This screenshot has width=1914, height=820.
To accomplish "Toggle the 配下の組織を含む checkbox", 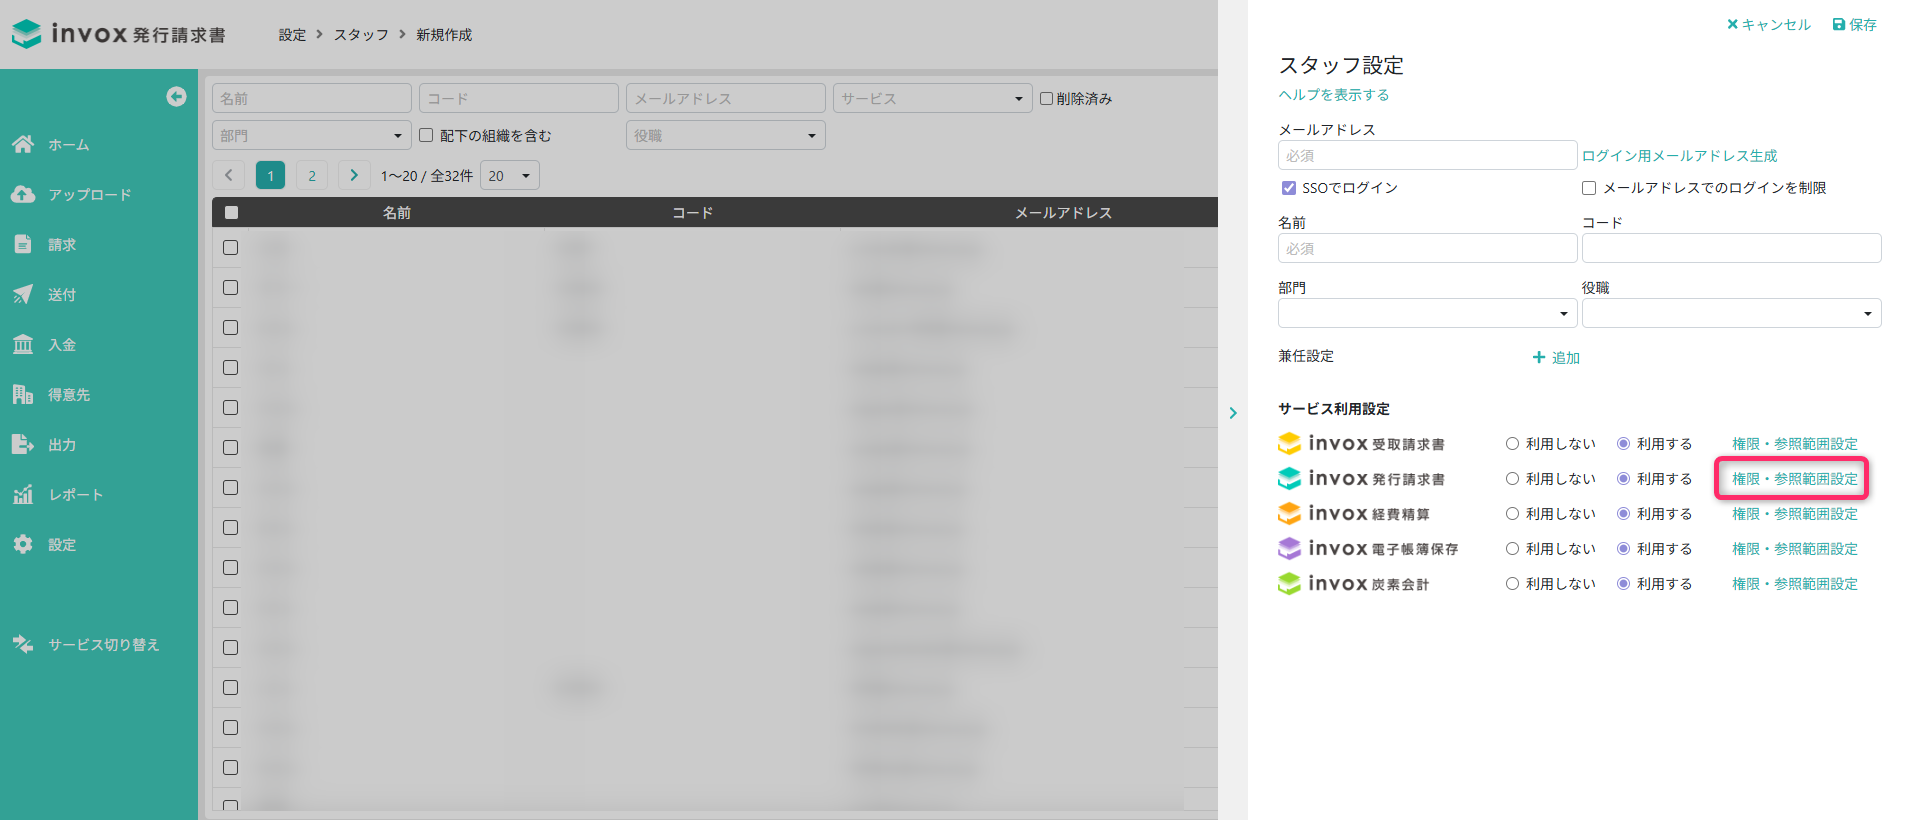I will tap(426, 135).
